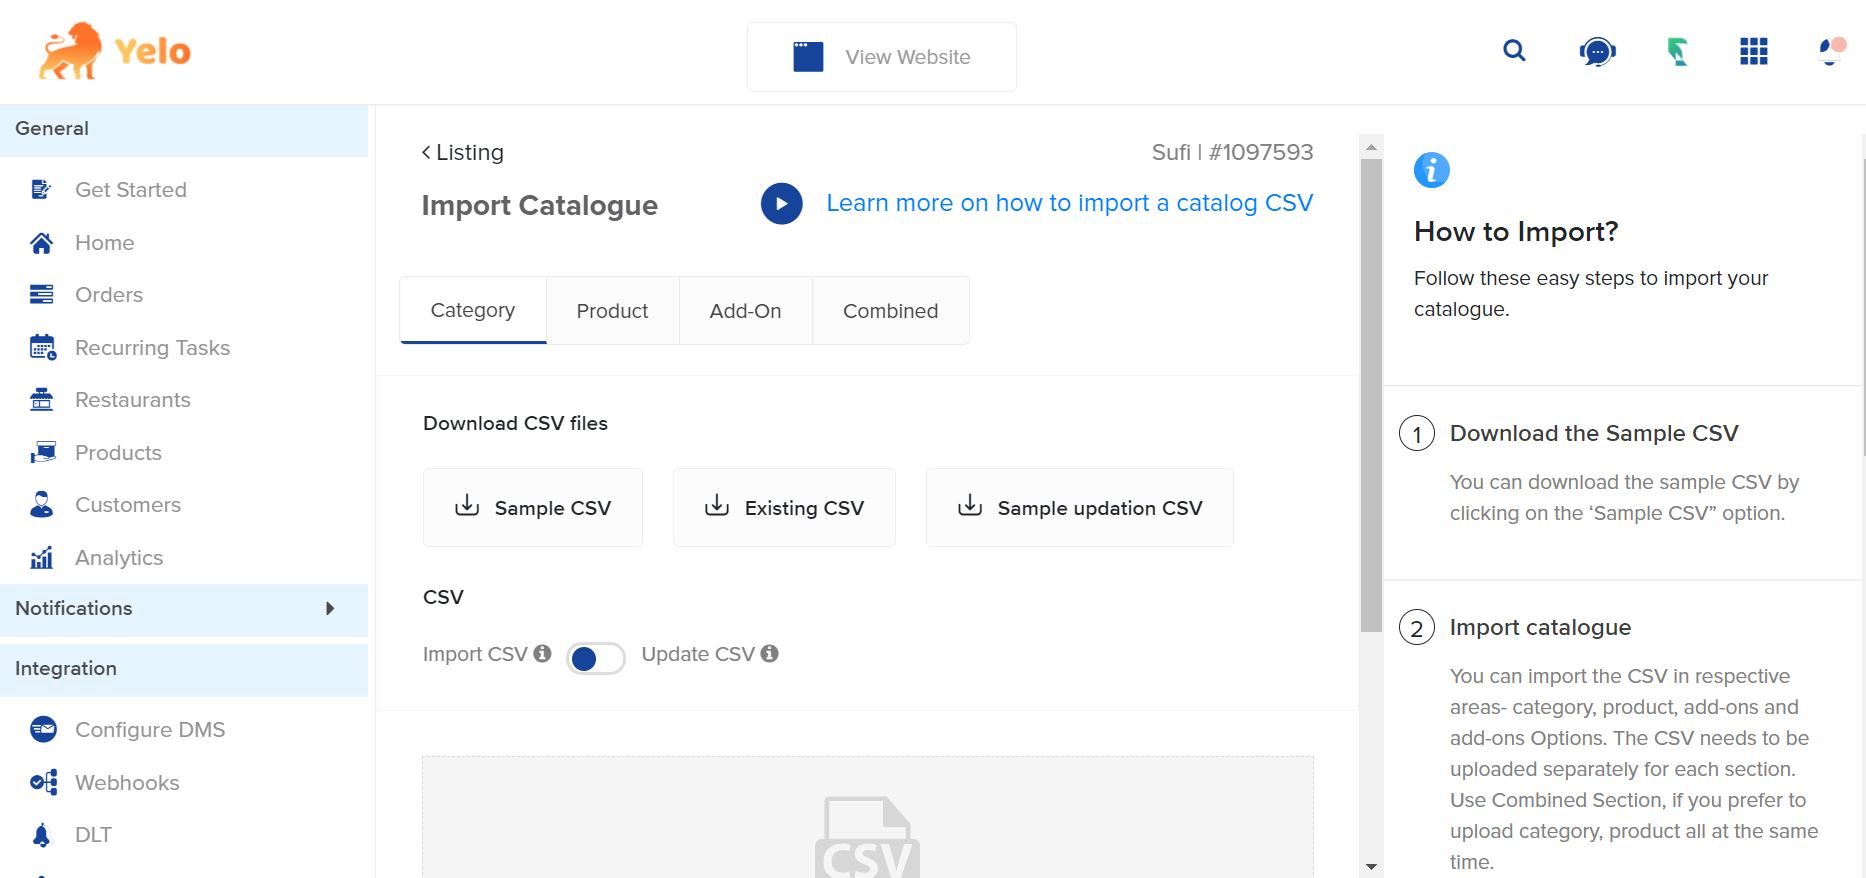Collapse the Integration sidebar section
1866x878 pixels.
pyautogui.click(x=184, y=669)
